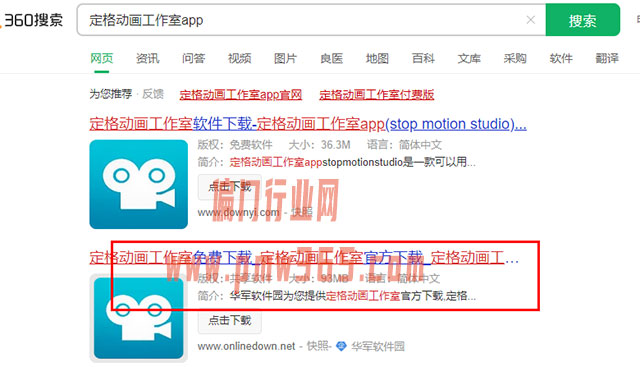Go to the 采购 tab
Screen dimensions: 640x367
coord(515,58)
